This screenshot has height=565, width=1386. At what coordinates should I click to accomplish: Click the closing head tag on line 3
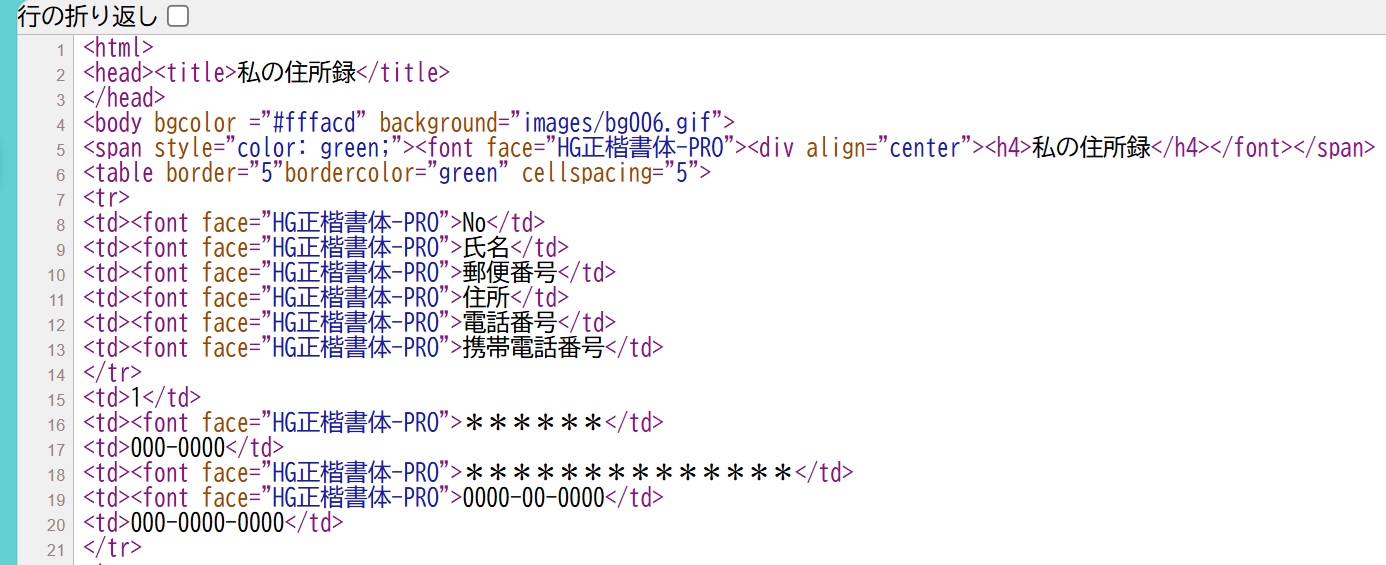coord(124,98)
